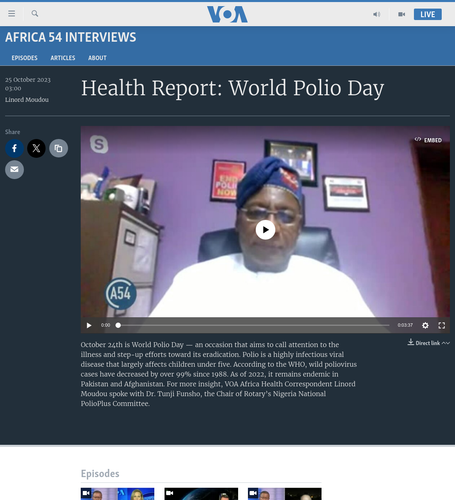The height and width of the screenshot is (500, 455).
Task: Click the video camera icon in header
Action: coord(402,14)
